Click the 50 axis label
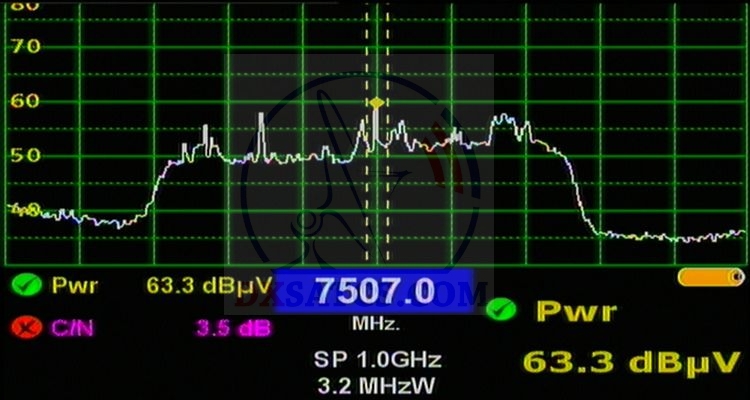The height and width of the screenshot is (400, 750). (26, 156)
